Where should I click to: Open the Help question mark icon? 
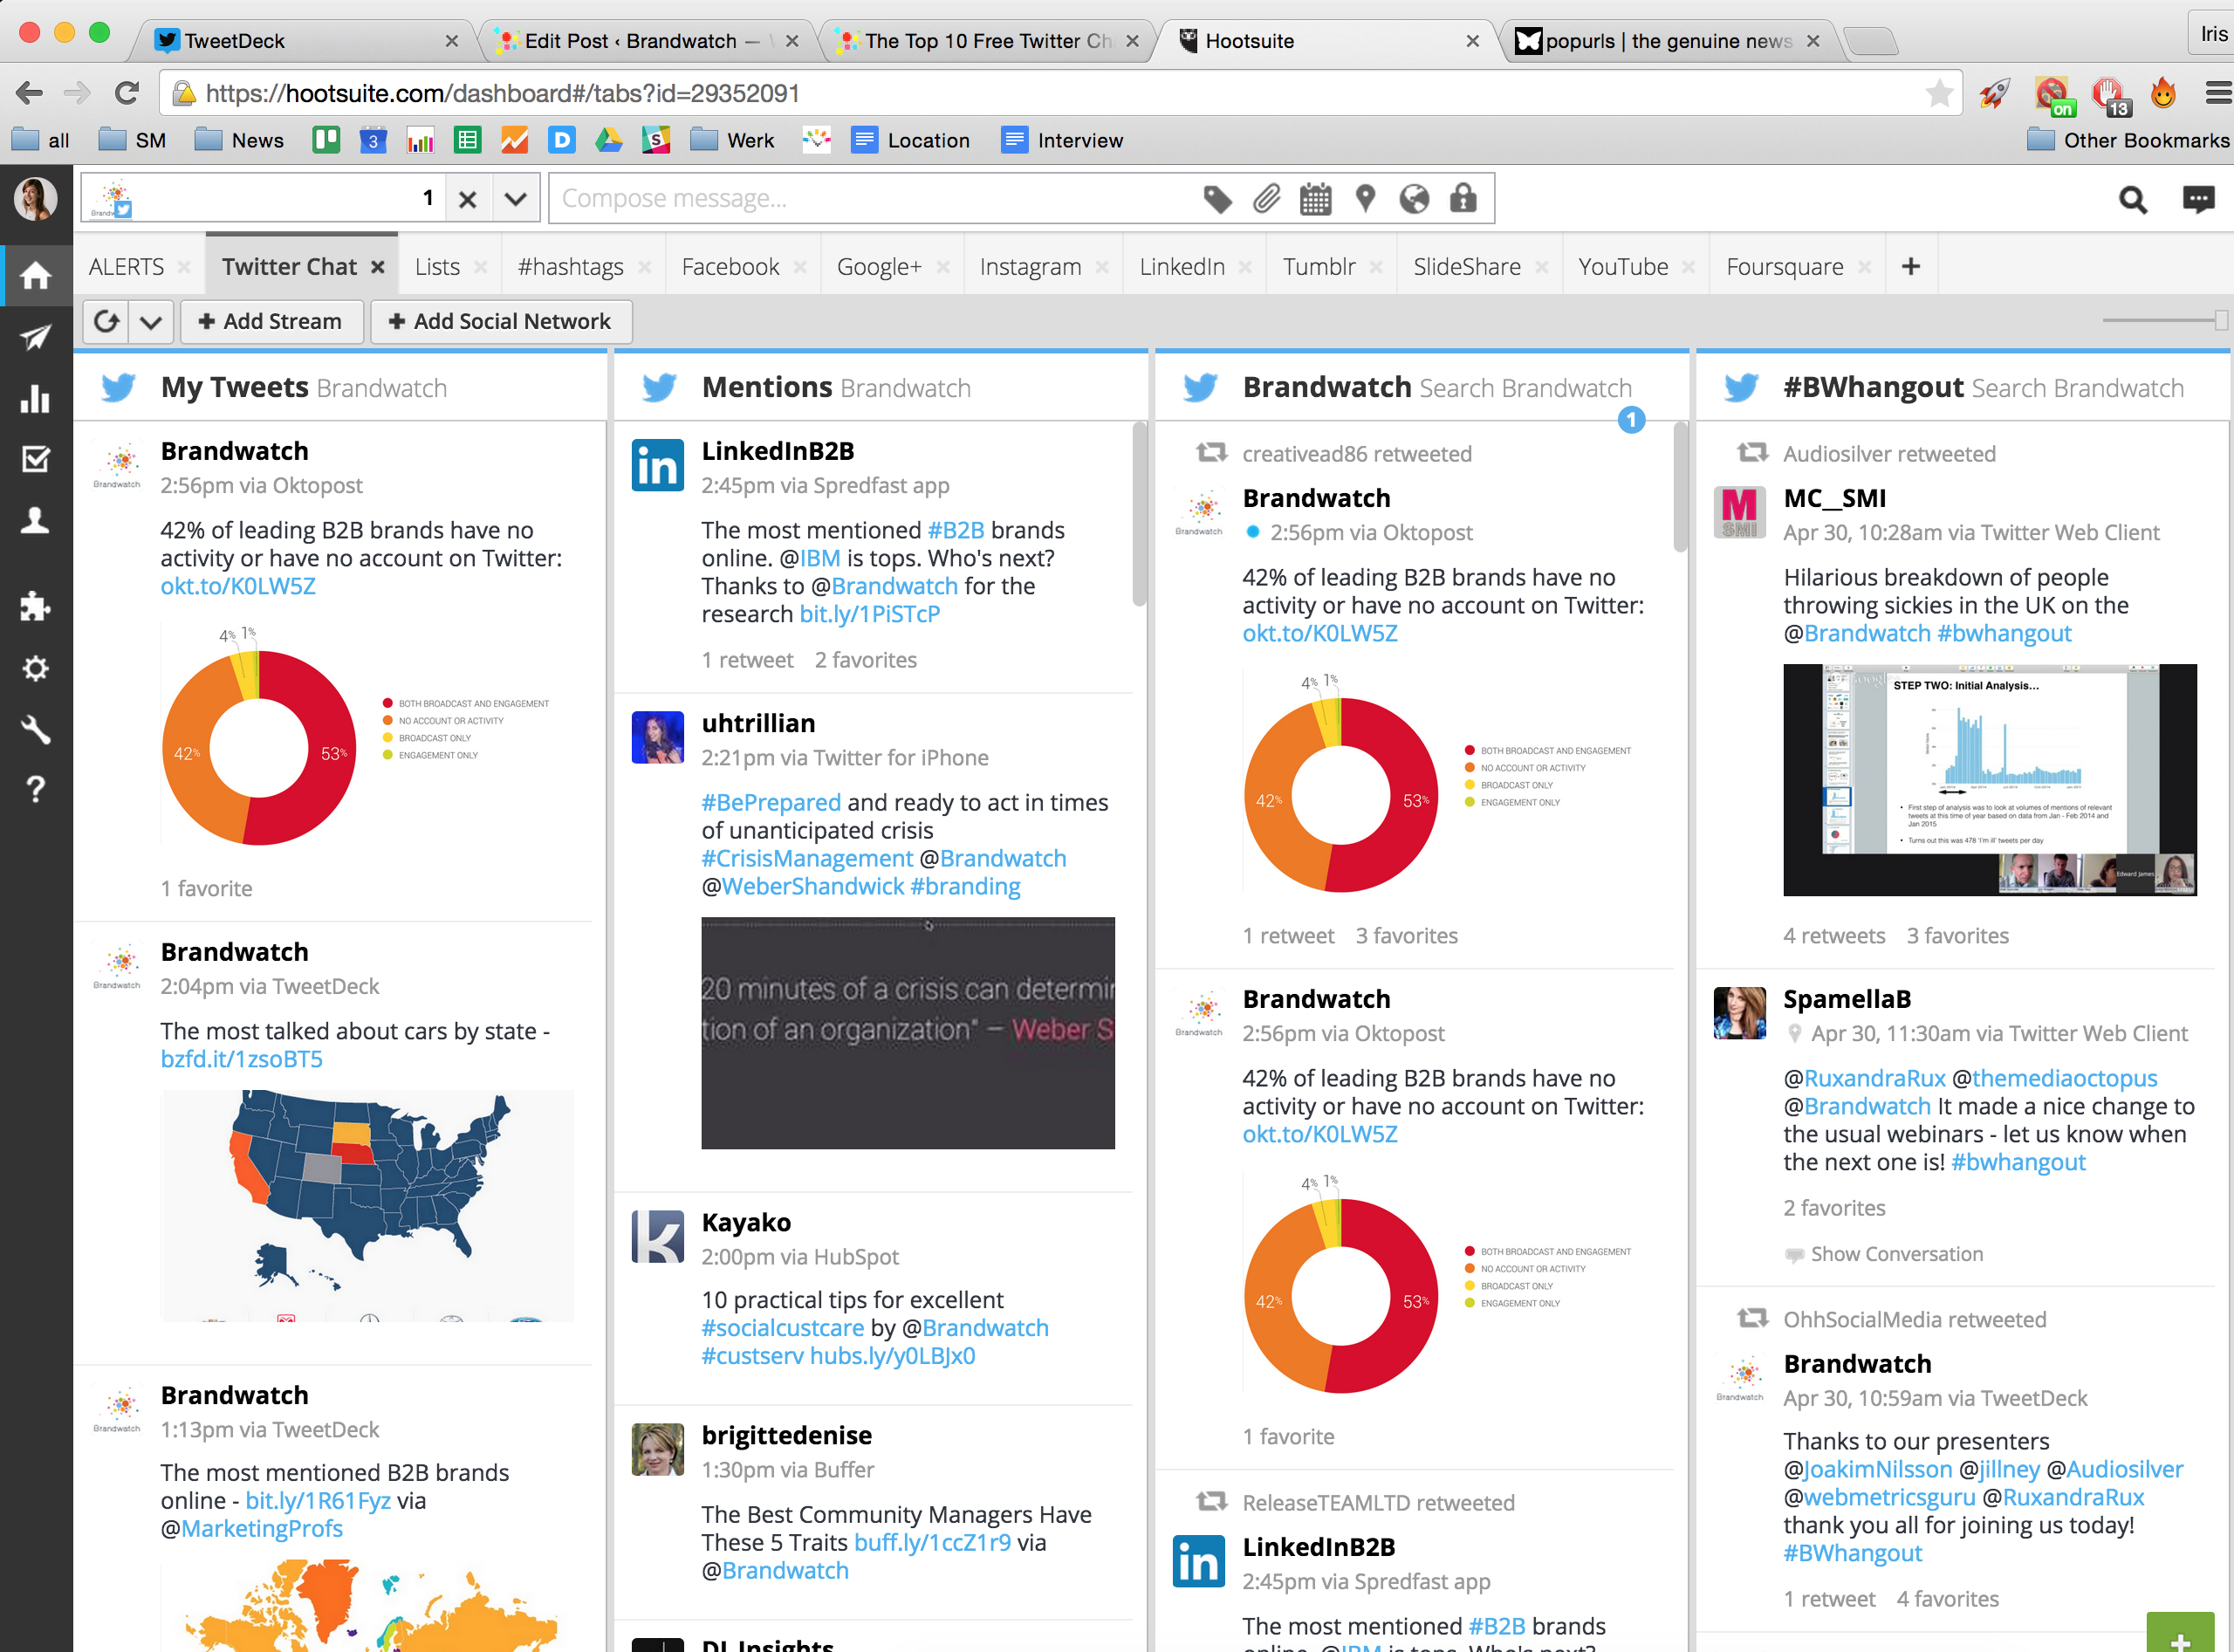point(36,789)
